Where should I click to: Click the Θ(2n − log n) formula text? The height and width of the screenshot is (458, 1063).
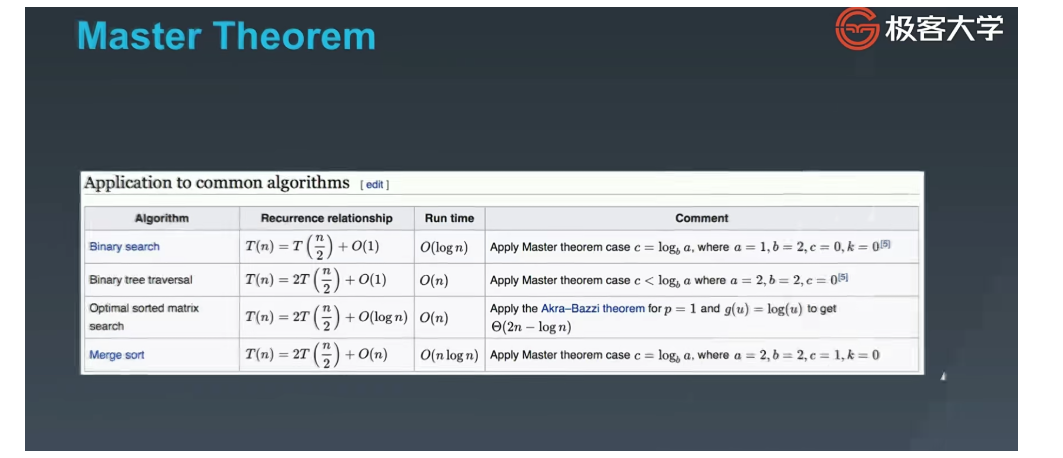coord(531,327)
